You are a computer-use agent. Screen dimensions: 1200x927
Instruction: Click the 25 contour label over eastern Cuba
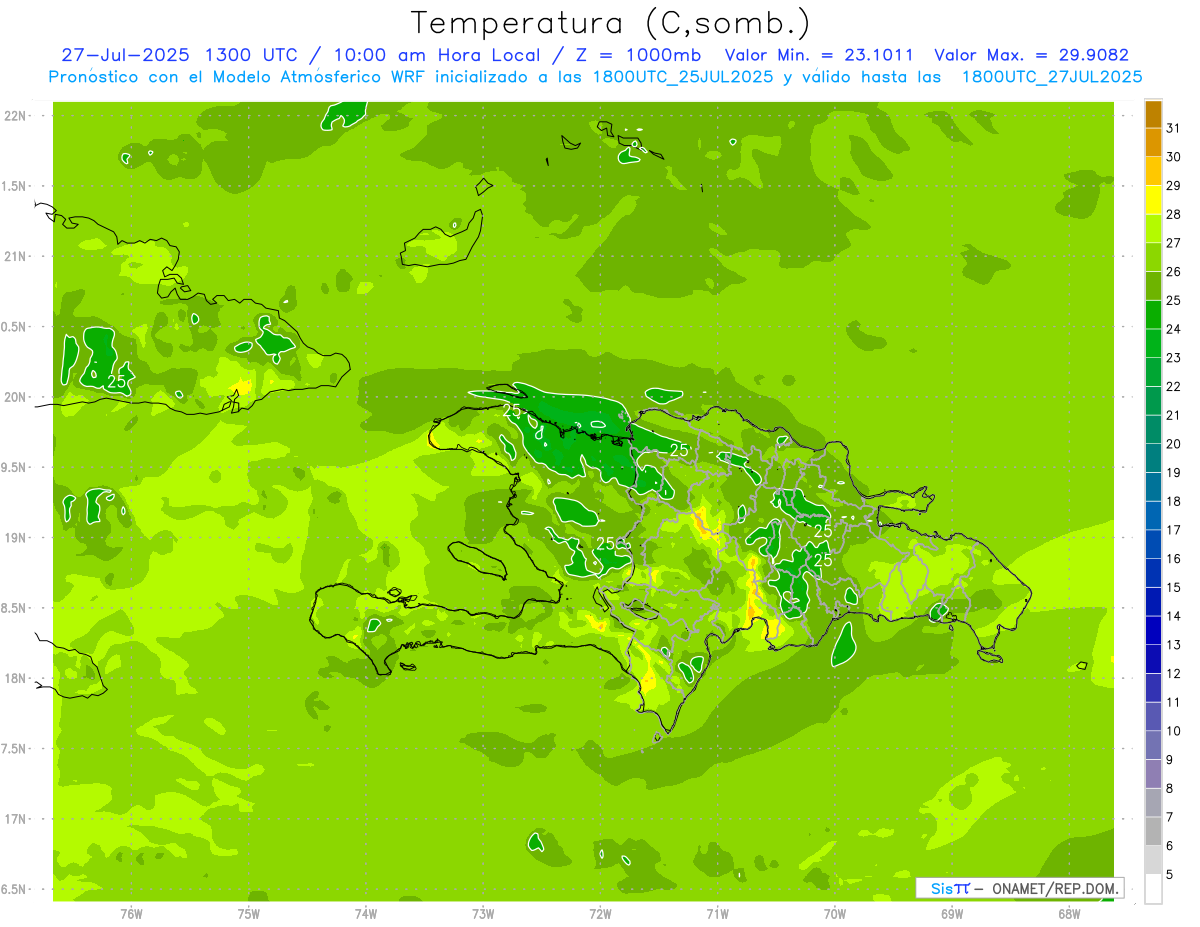(x=117, y=381)
